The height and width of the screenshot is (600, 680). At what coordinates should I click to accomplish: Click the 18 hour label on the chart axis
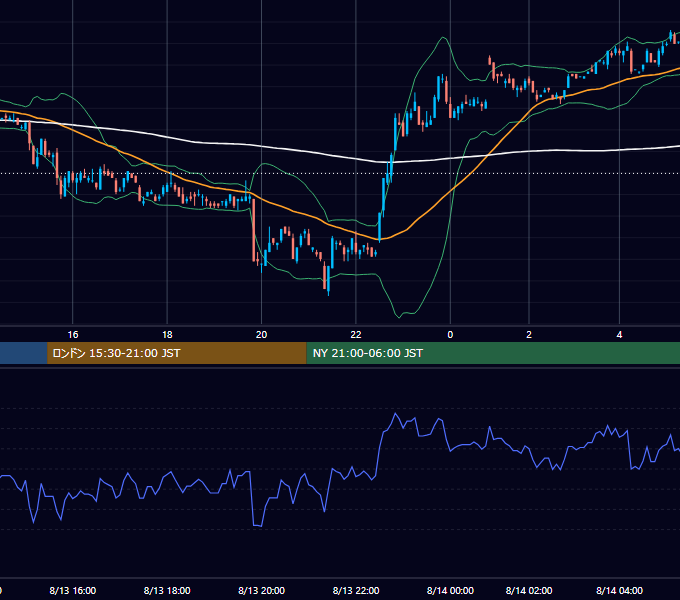[167, 335]
